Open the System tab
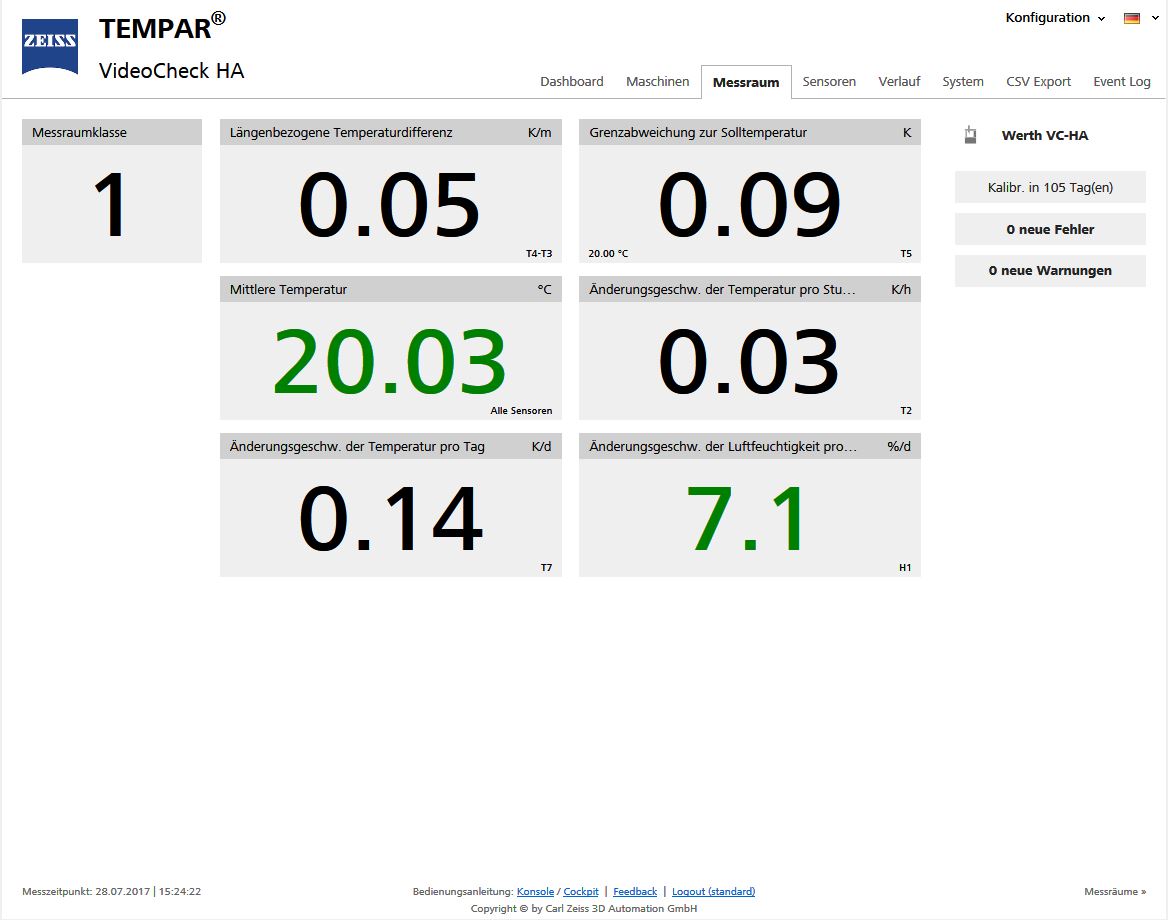Viewport: 1168px width, 920px height. (962, 81)
